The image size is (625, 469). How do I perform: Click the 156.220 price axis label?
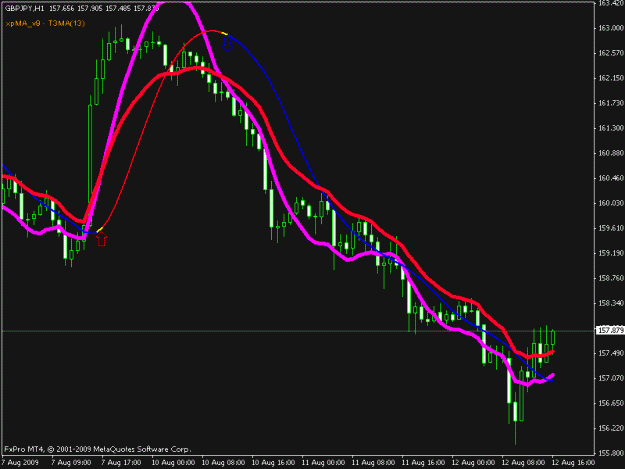tap(611, 428)
